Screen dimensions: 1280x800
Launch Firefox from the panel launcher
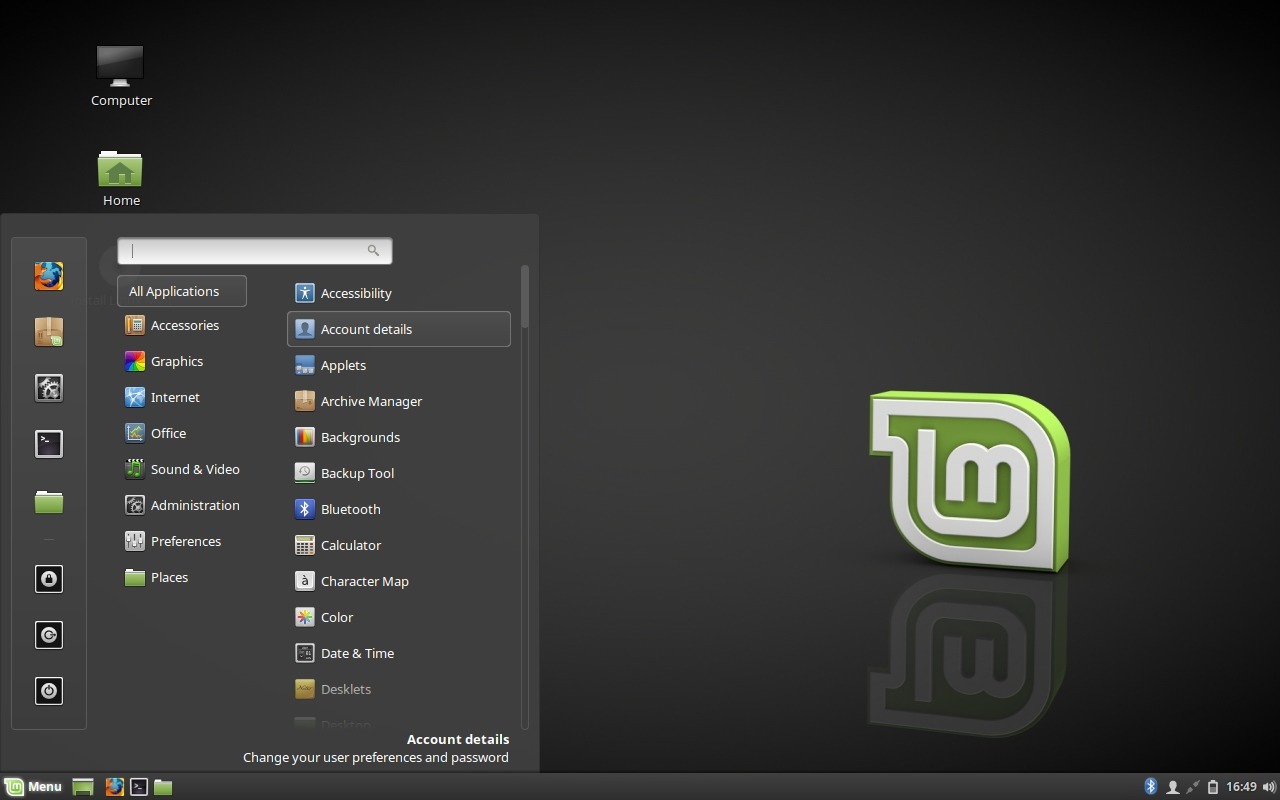click(x=115, y=787)
